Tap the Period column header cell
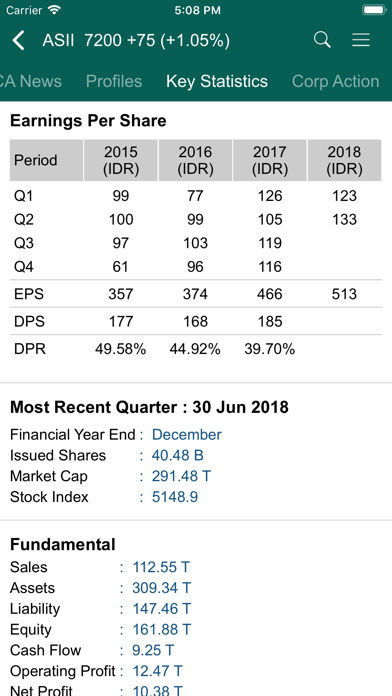The width and height of the screenshot is (392, 696). point(47,160)
